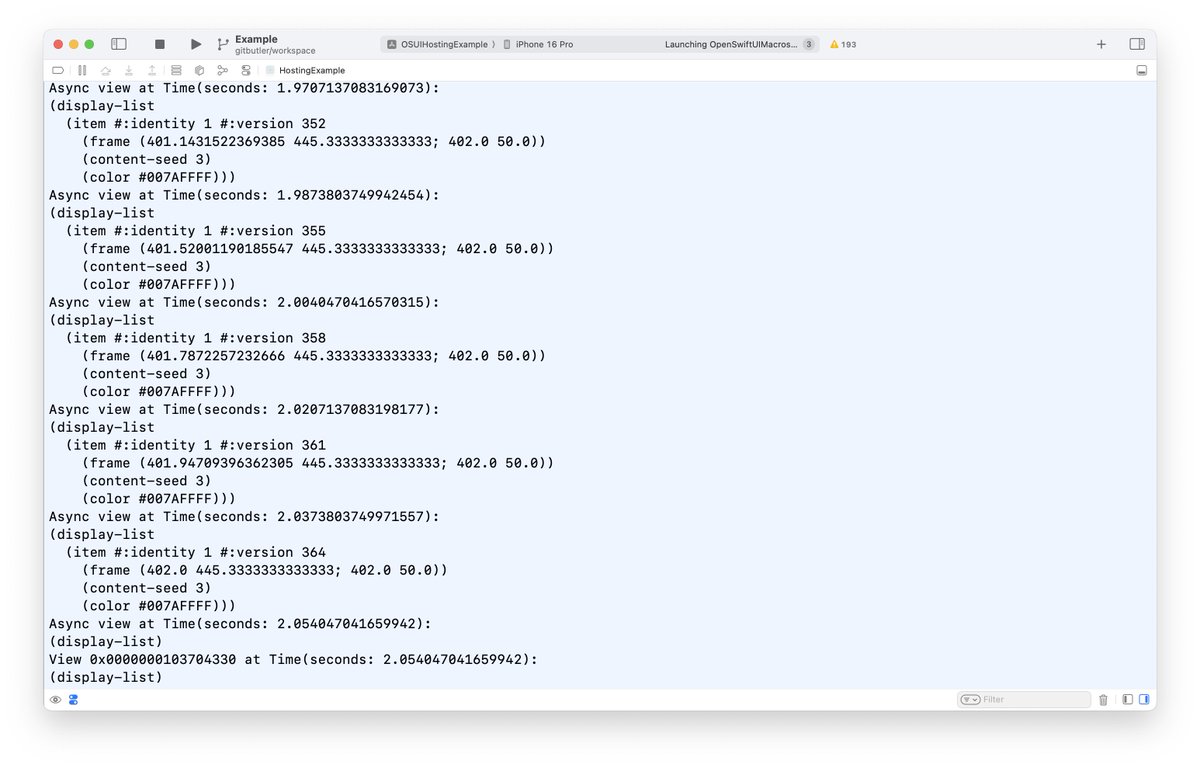Click the Async view line at 2.0373803749971557
This screenshot has height=768, width=1200.
[244, 516]
